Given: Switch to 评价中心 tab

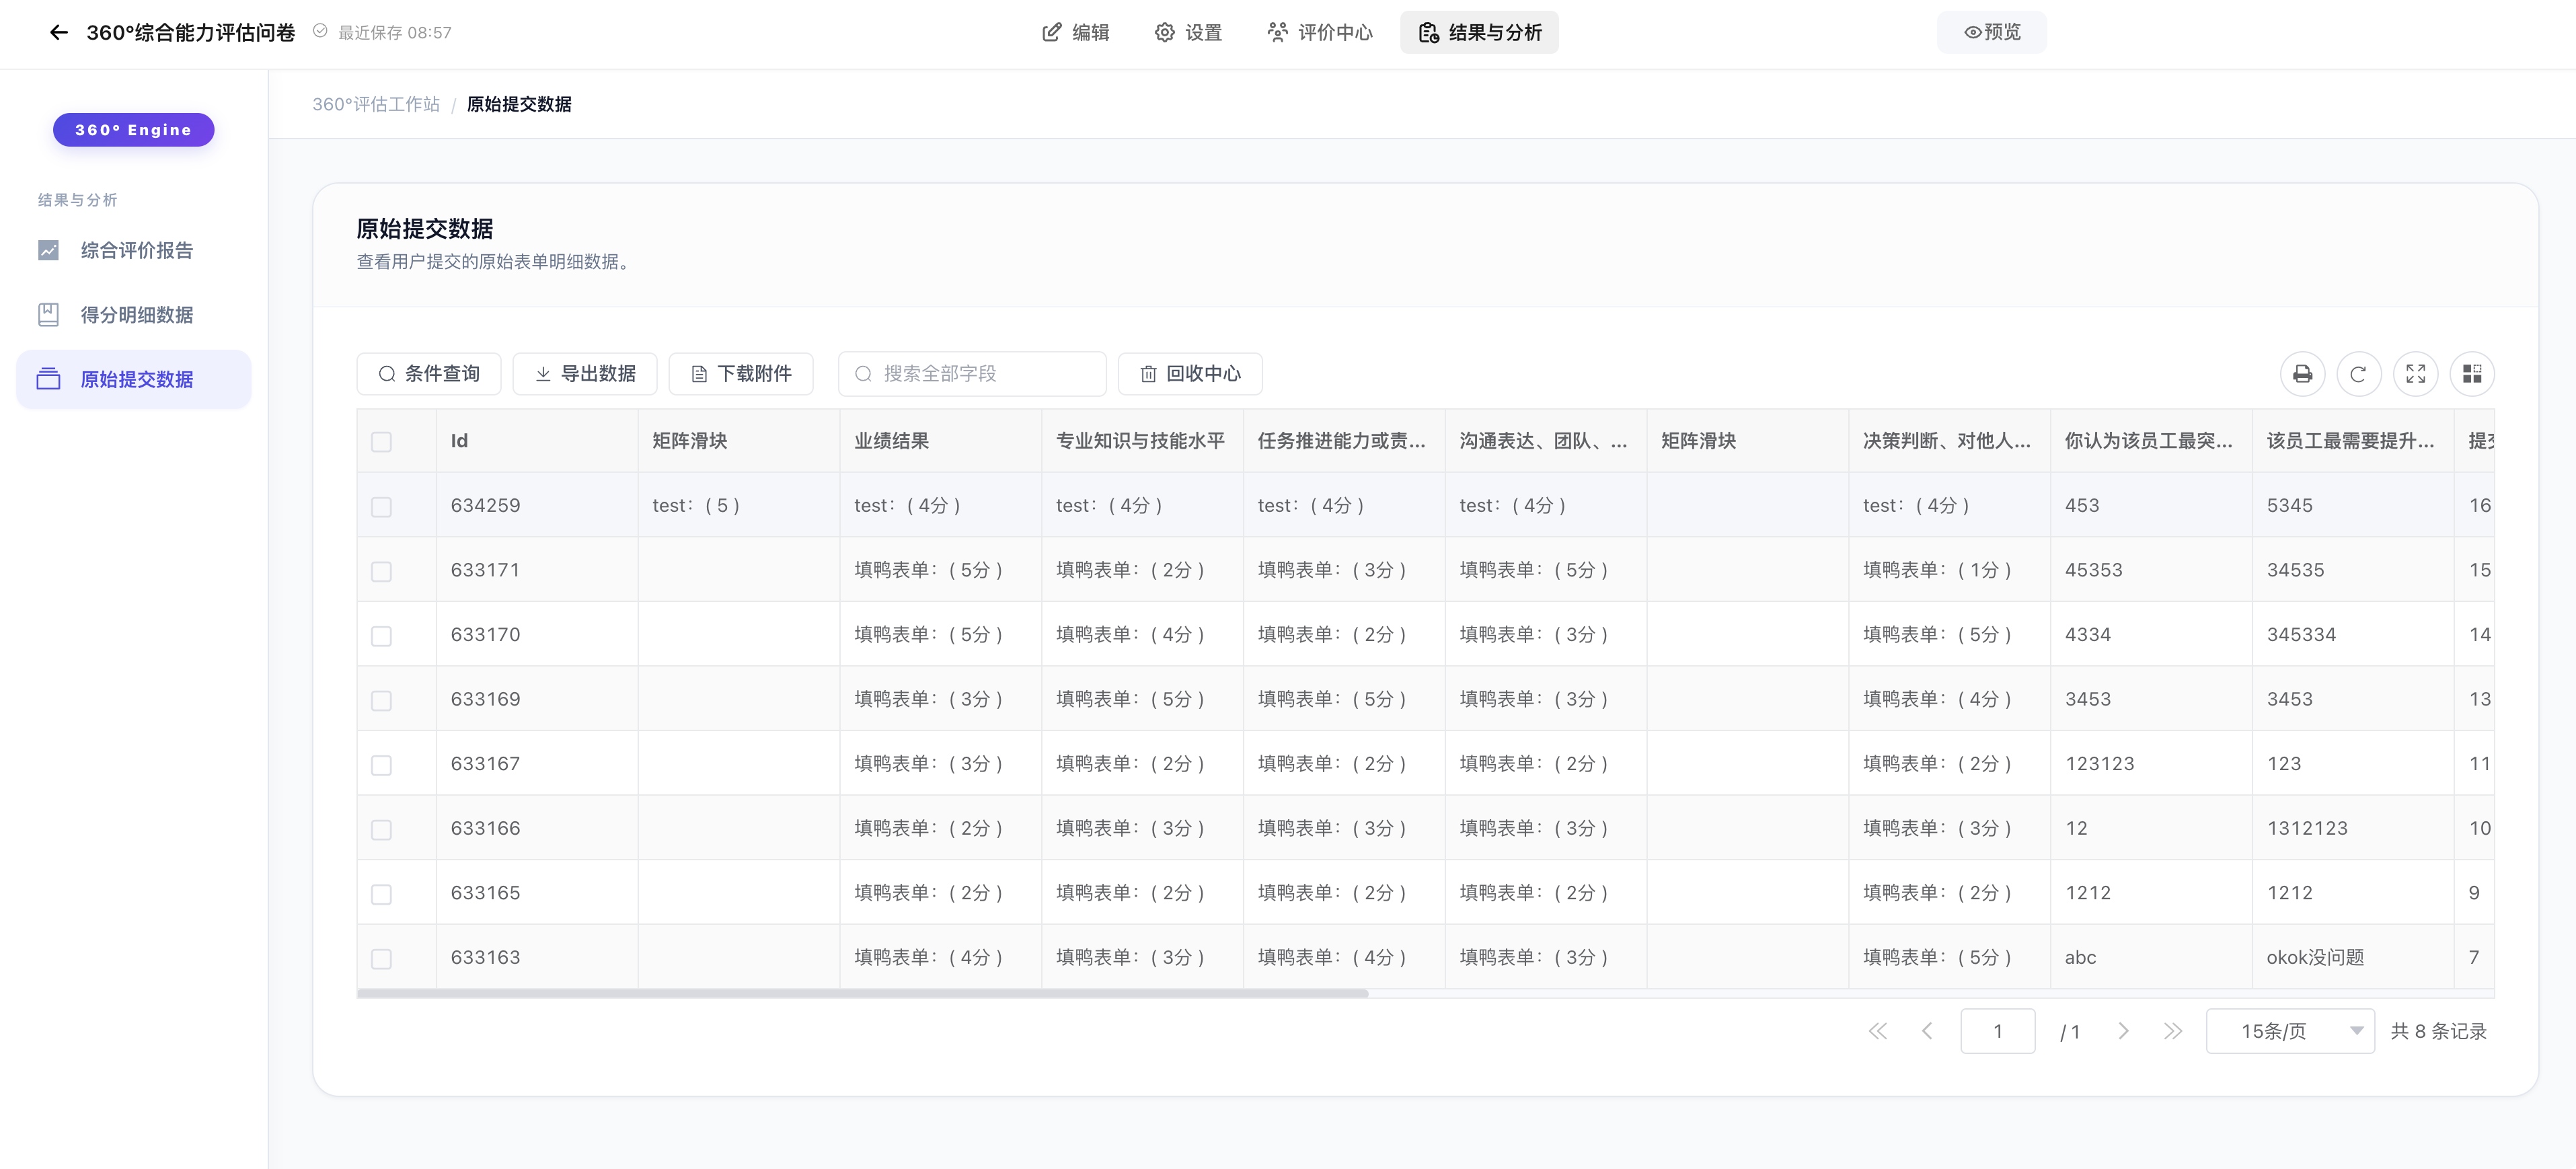Looking at the screenshot, I should (x=1320, y=32).
